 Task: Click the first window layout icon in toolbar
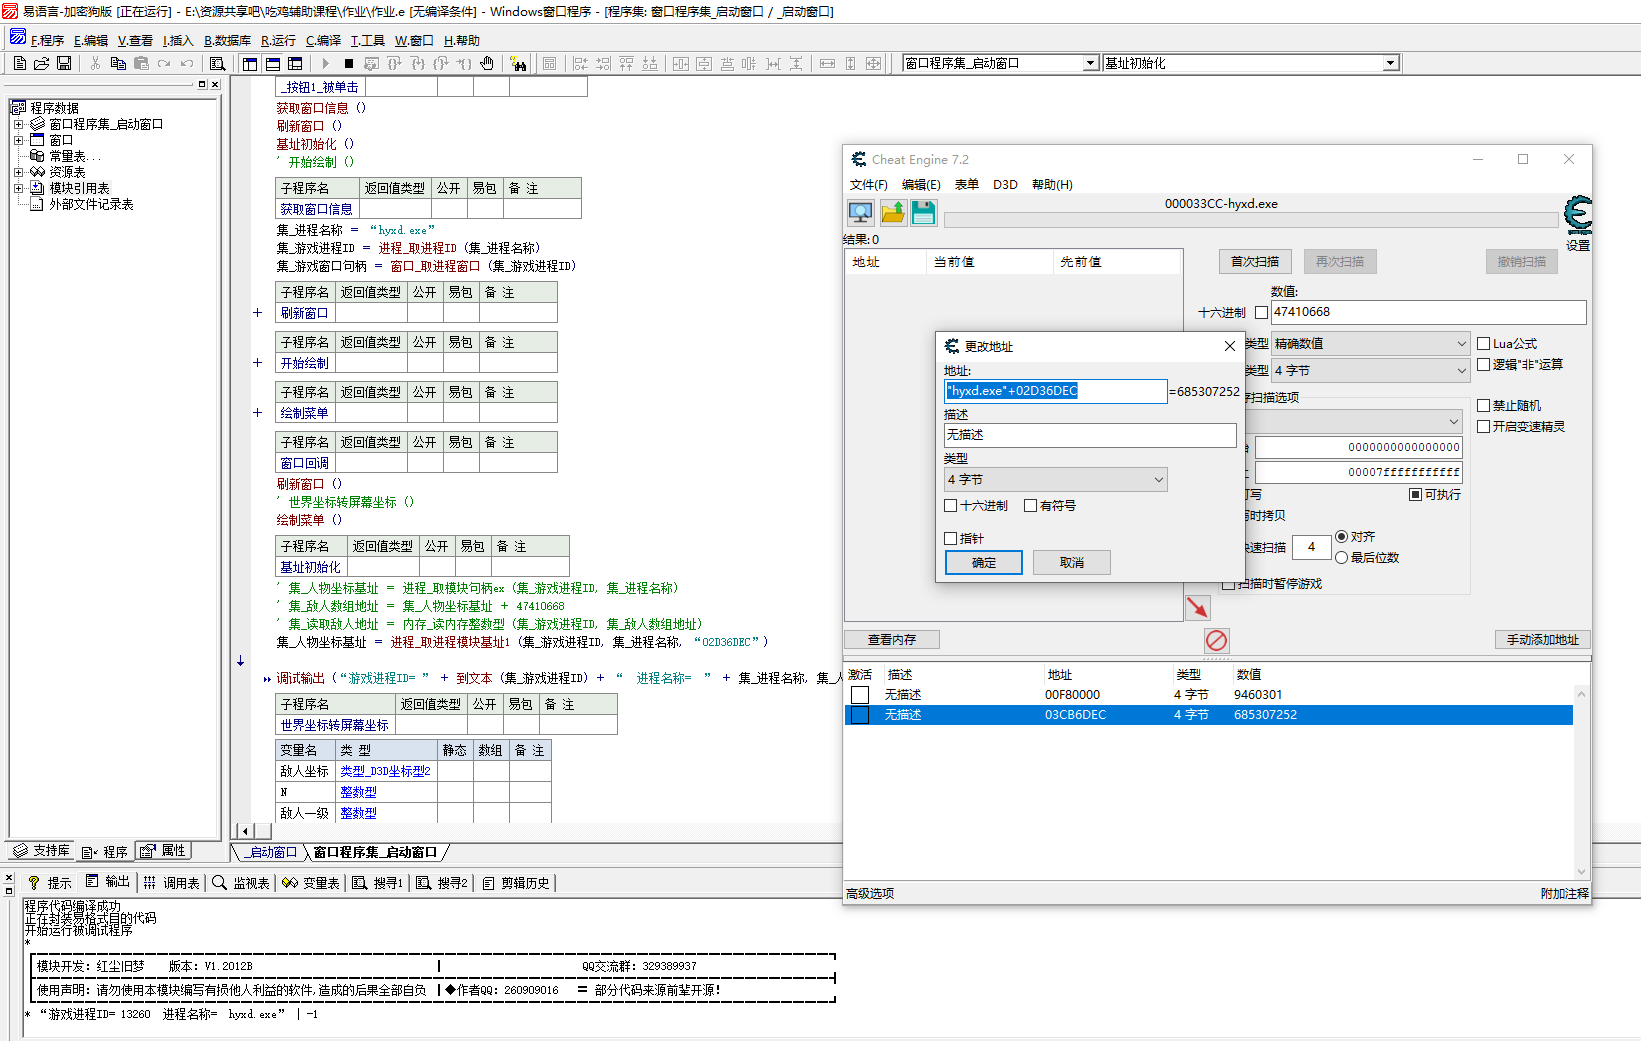coord(250,63)
